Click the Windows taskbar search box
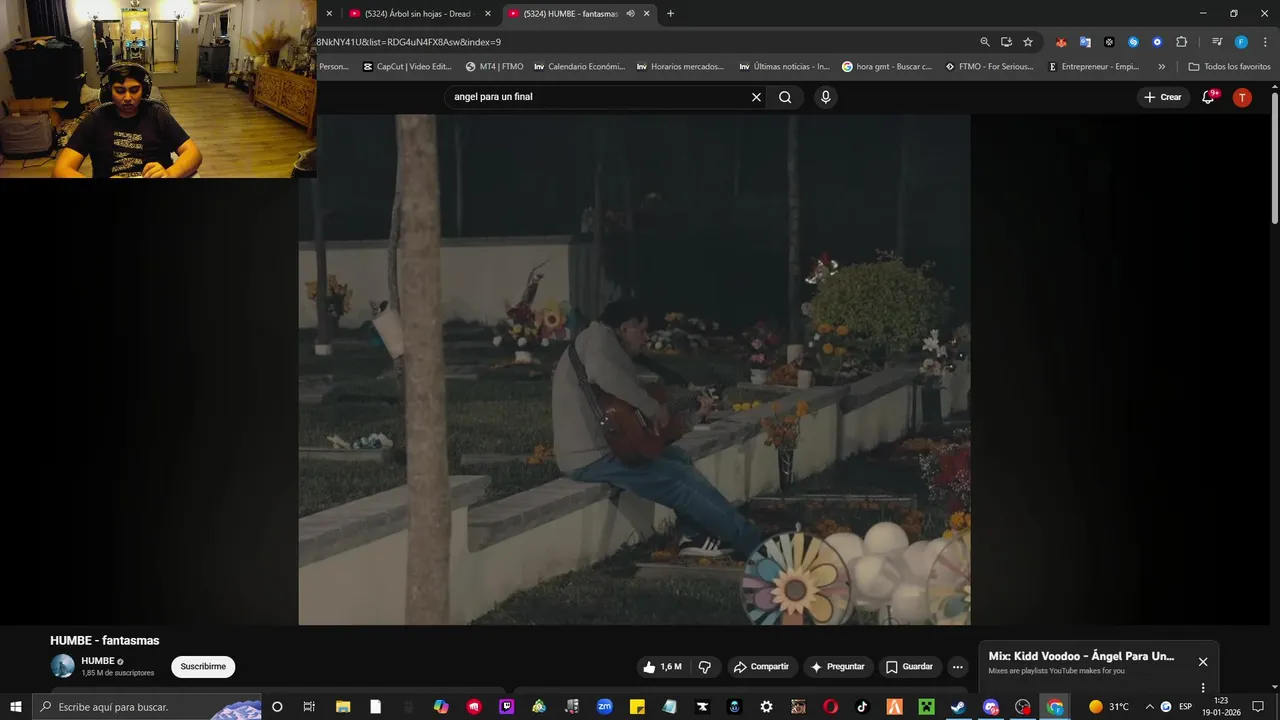Viewport: 1280px width, 720px height. (148, 706)
